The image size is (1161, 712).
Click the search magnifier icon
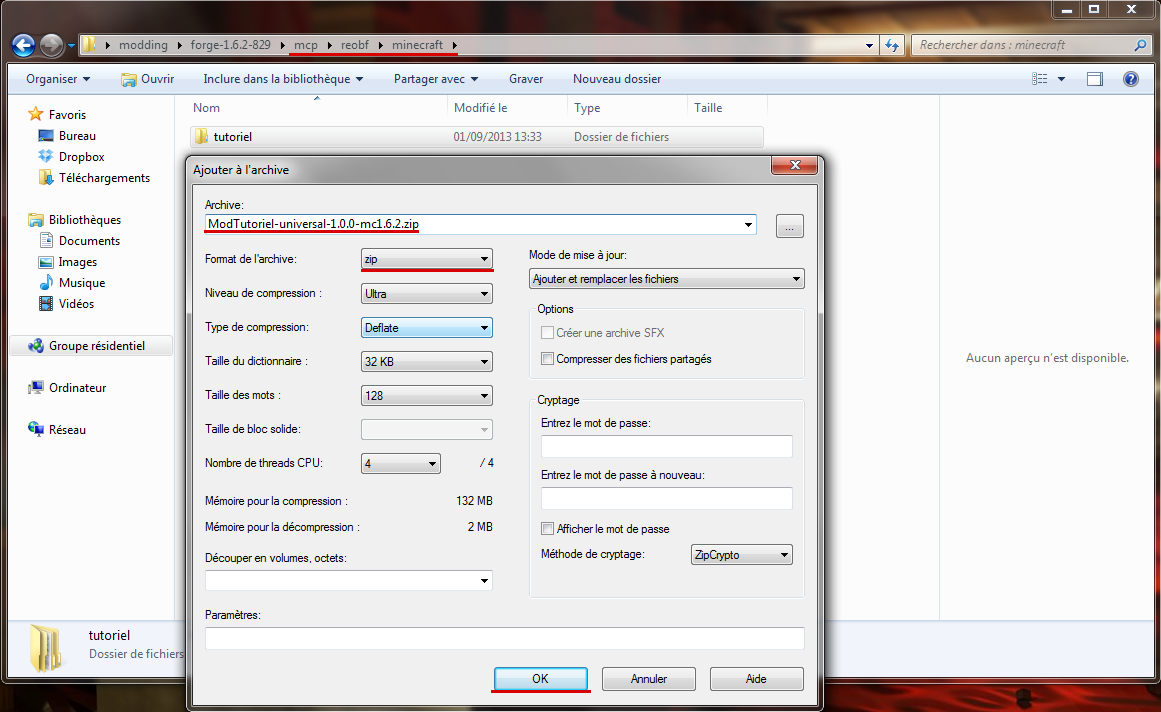[1140, 45]
